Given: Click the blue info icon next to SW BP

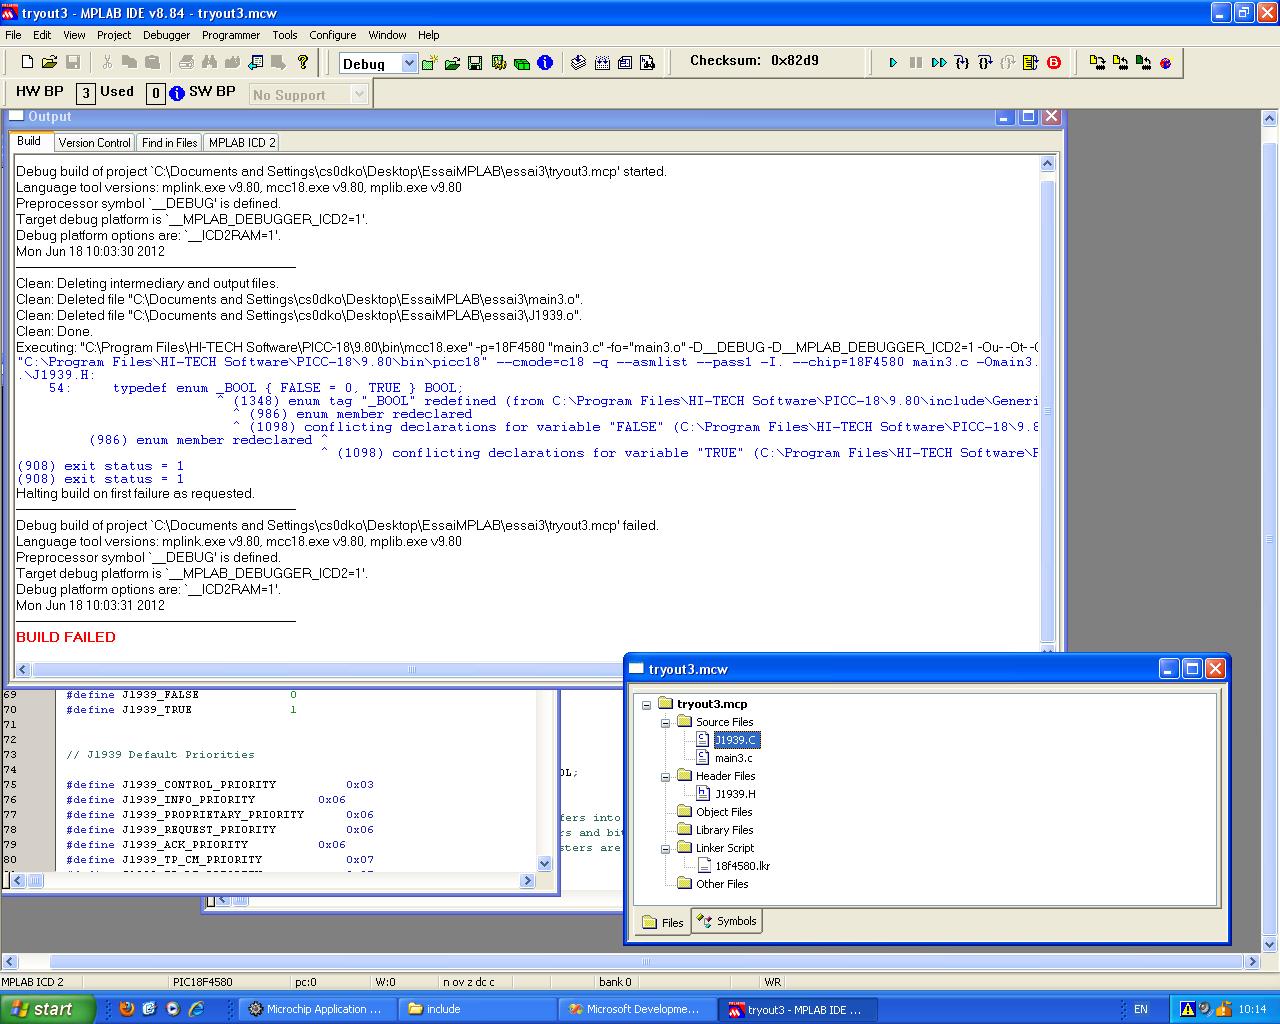Looking at the screenshot, I should (177, 93).
